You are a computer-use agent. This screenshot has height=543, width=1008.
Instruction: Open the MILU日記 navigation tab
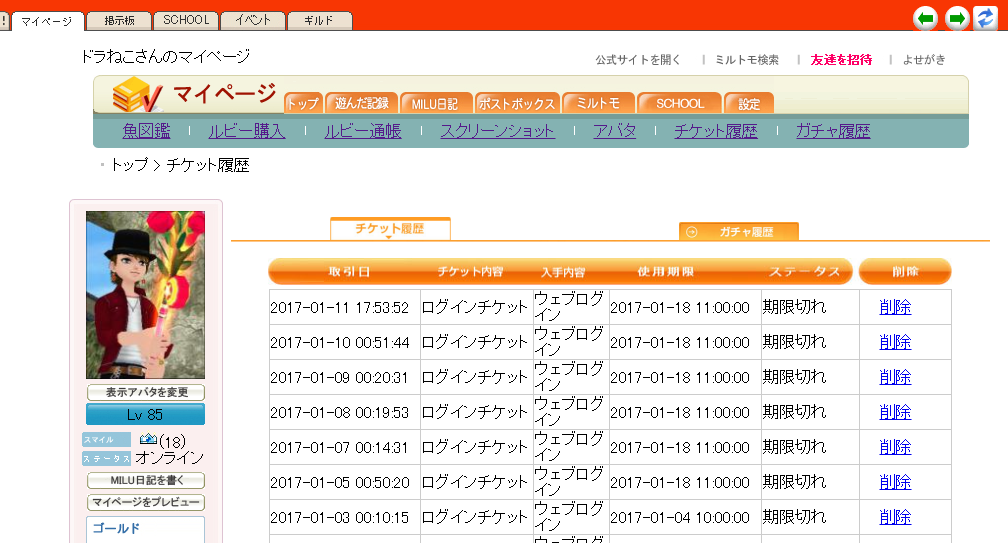436,103
